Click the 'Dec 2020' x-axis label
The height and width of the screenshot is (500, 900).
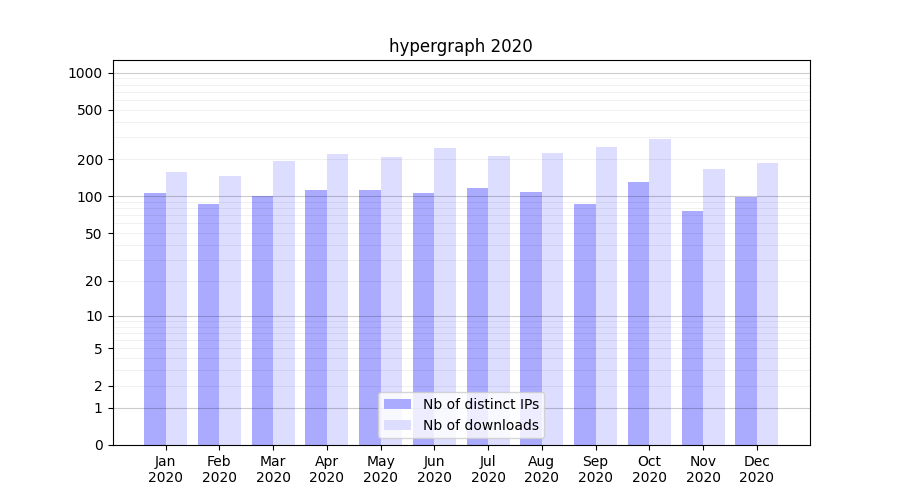[x=756, y=469]
